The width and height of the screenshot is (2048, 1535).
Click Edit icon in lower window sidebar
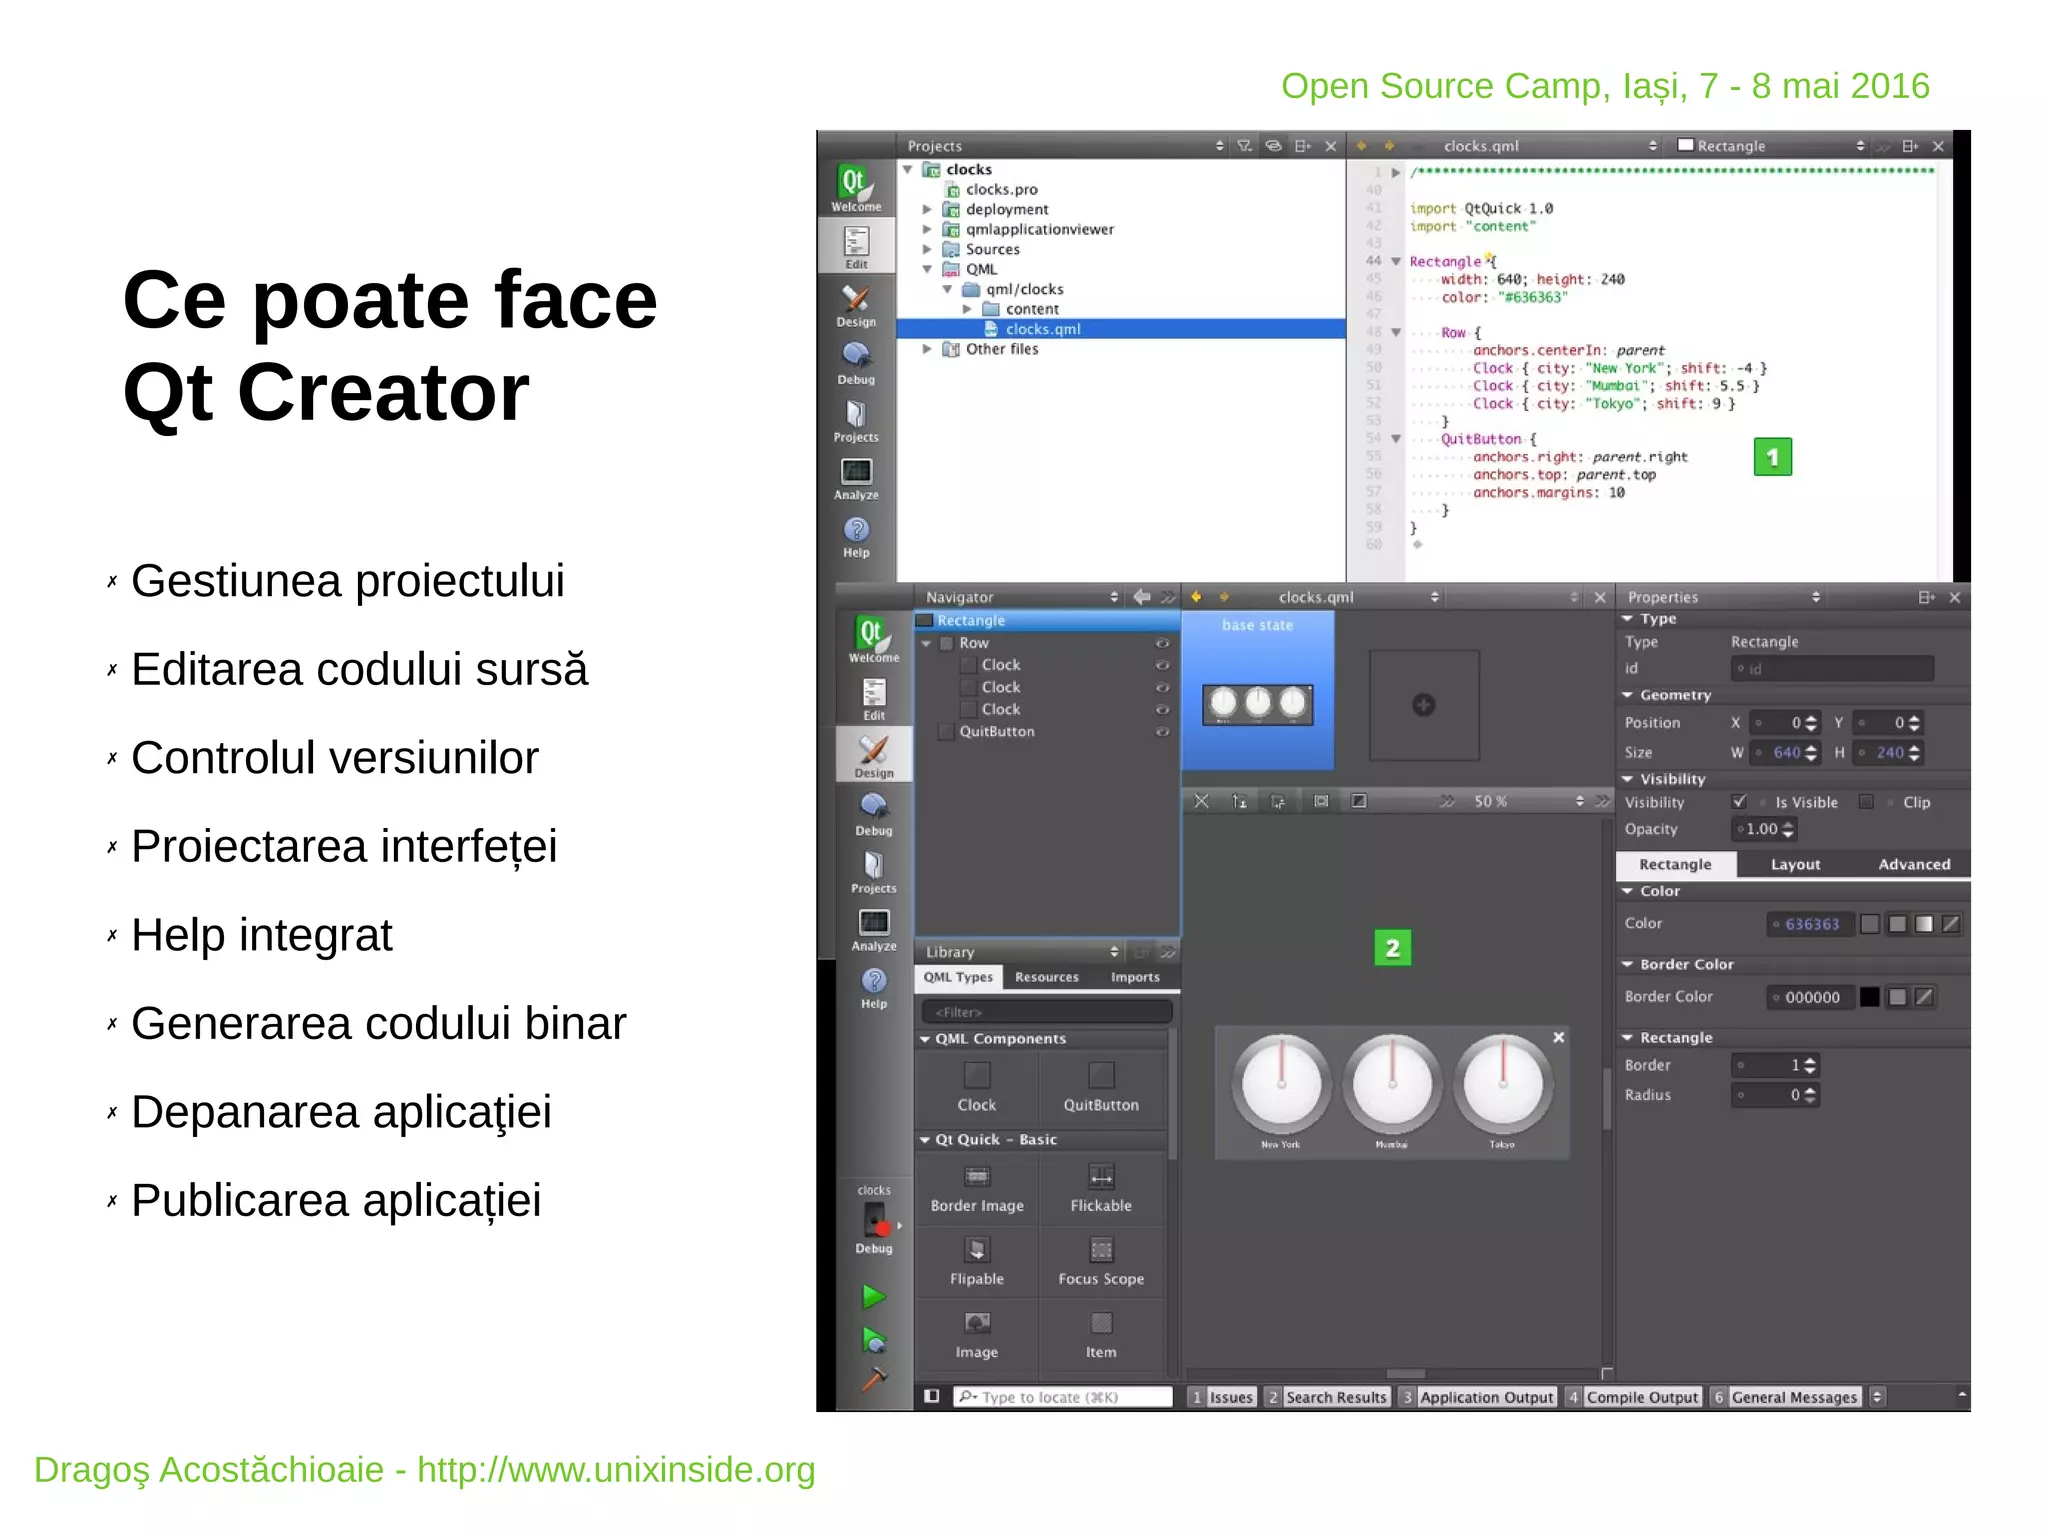coord(874,698)
